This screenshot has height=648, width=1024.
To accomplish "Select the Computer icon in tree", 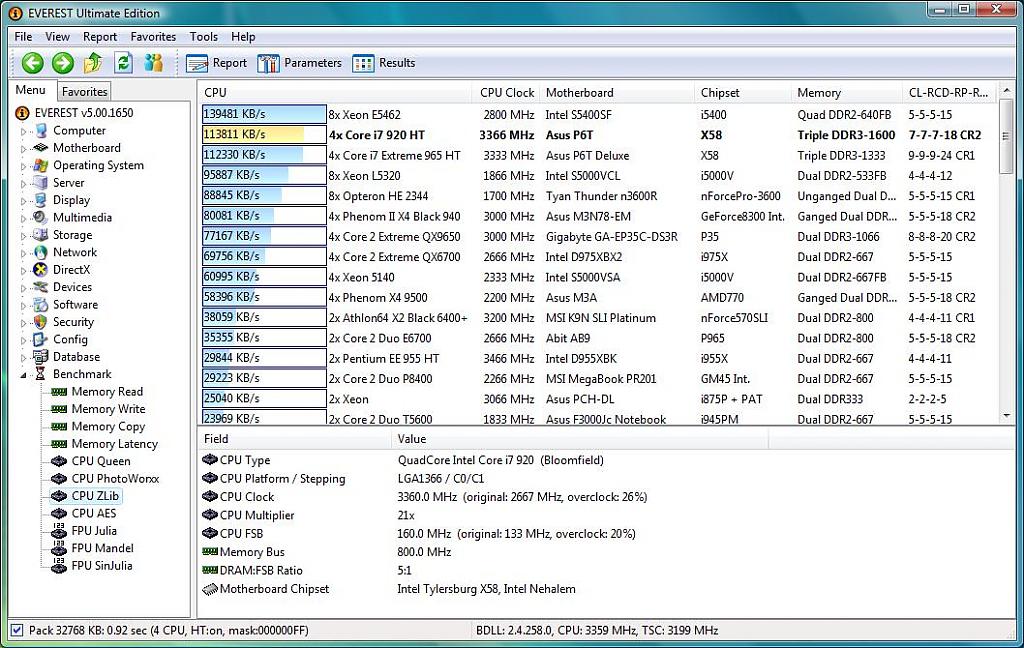I will click(40, 131).
